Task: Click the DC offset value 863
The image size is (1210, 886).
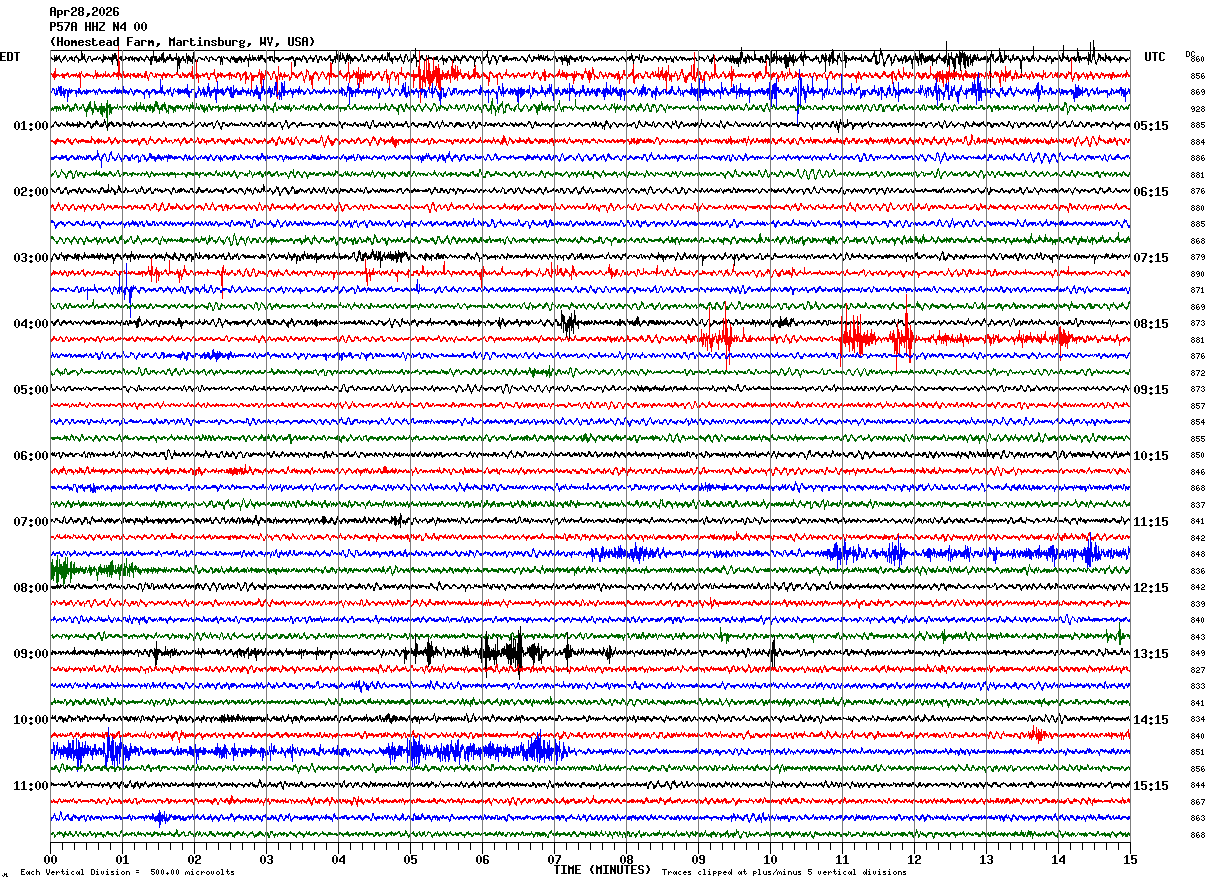Action: point(1197,819)
